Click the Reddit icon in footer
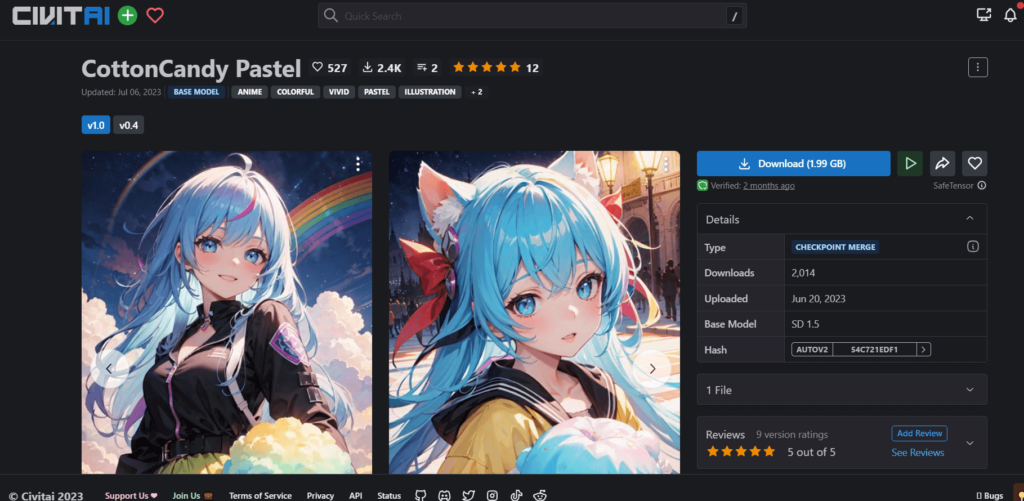1024x501 pixels. point(540,495)
